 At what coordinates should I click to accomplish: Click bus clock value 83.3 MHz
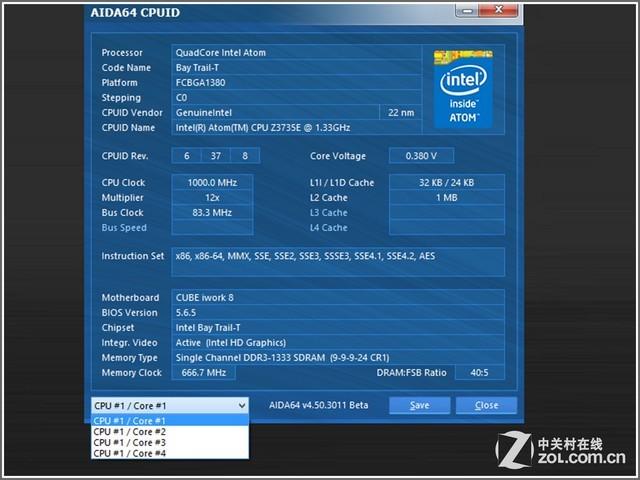click(x=212, y=213)
